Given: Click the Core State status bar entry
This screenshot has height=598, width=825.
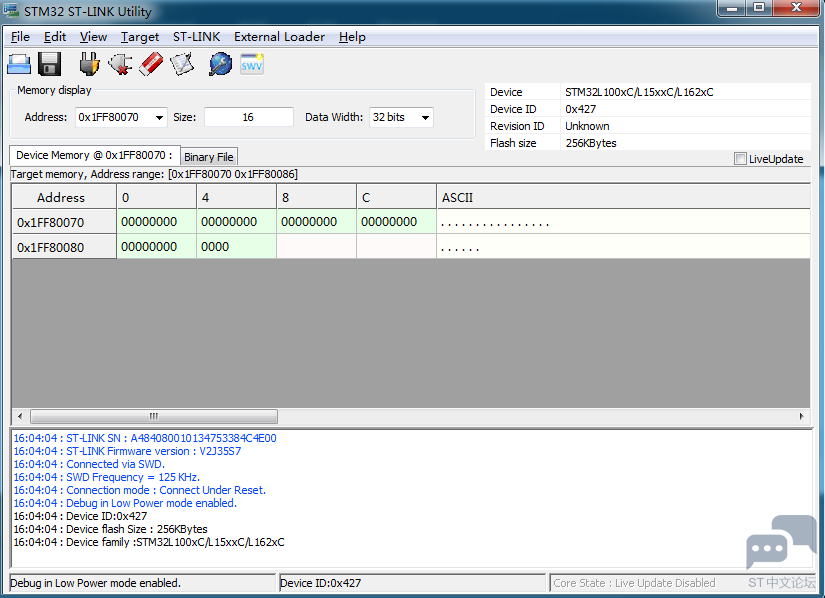Looking at the screenshot, I should tap(634, 583).
